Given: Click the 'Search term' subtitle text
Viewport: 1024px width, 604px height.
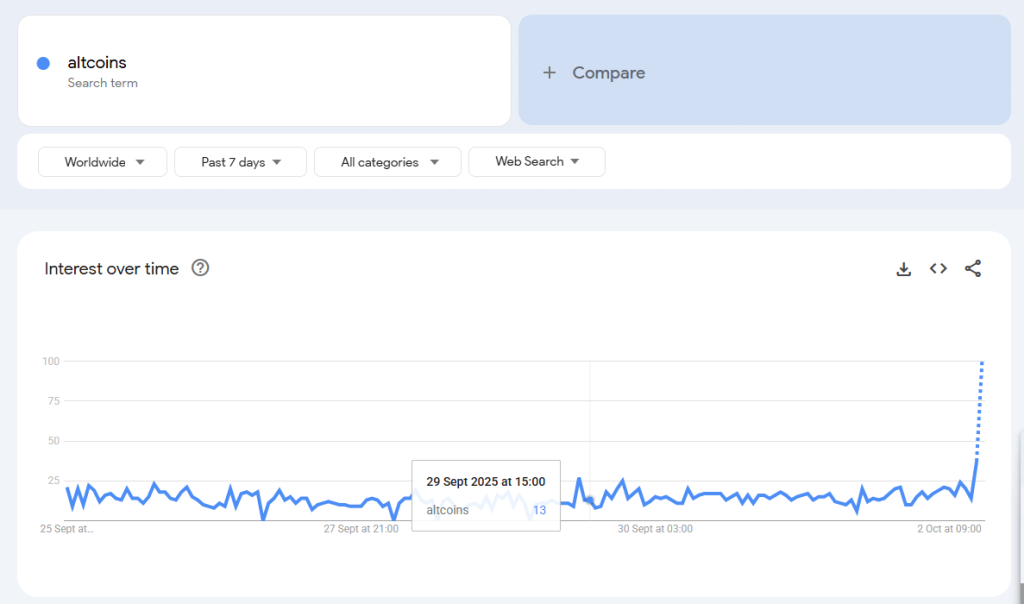Looking at the screenshot, I should (103, 83).
